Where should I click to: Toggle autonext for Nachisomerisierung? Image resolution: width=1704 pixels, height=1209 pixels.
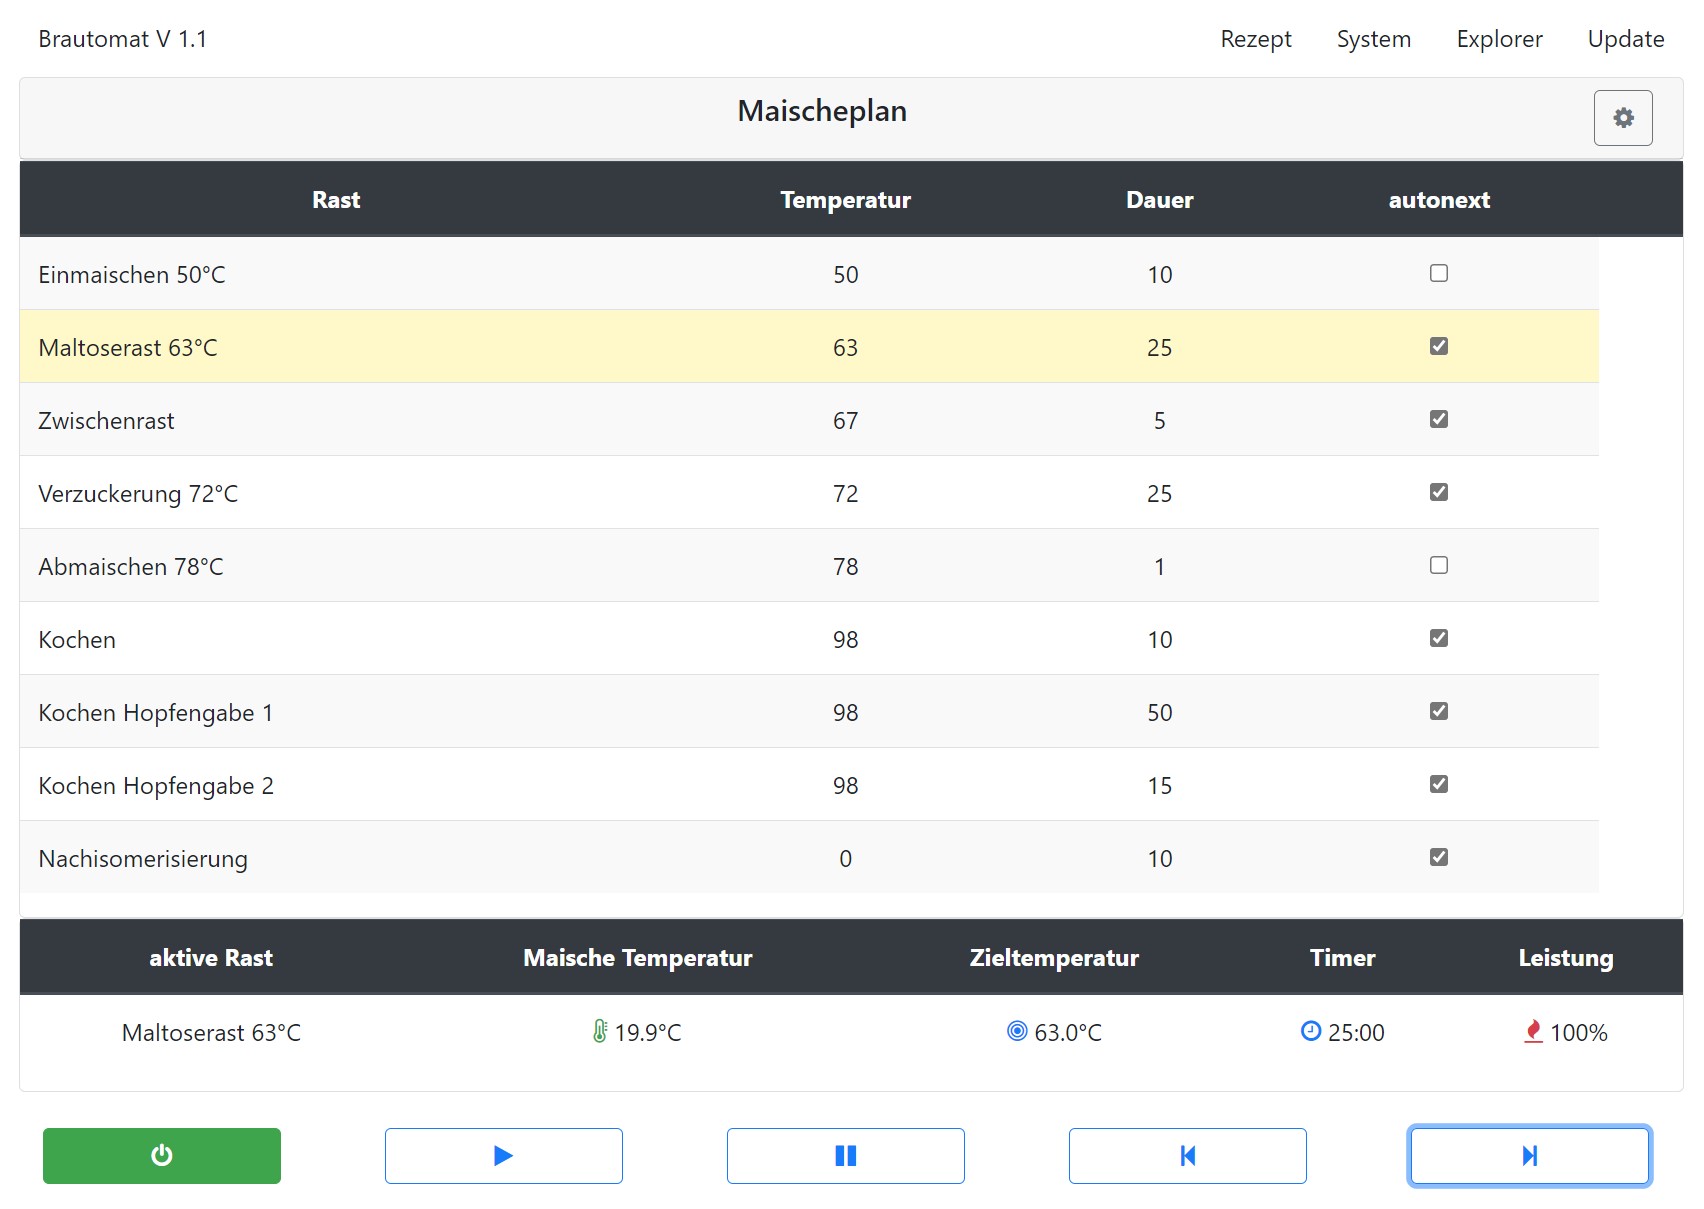coord(1439,857)
